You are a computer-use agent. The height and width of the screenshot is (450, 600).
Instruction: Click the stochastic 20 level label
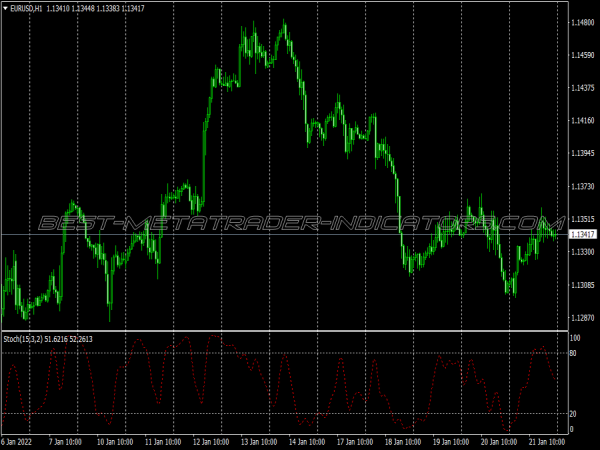coord(574,414)
